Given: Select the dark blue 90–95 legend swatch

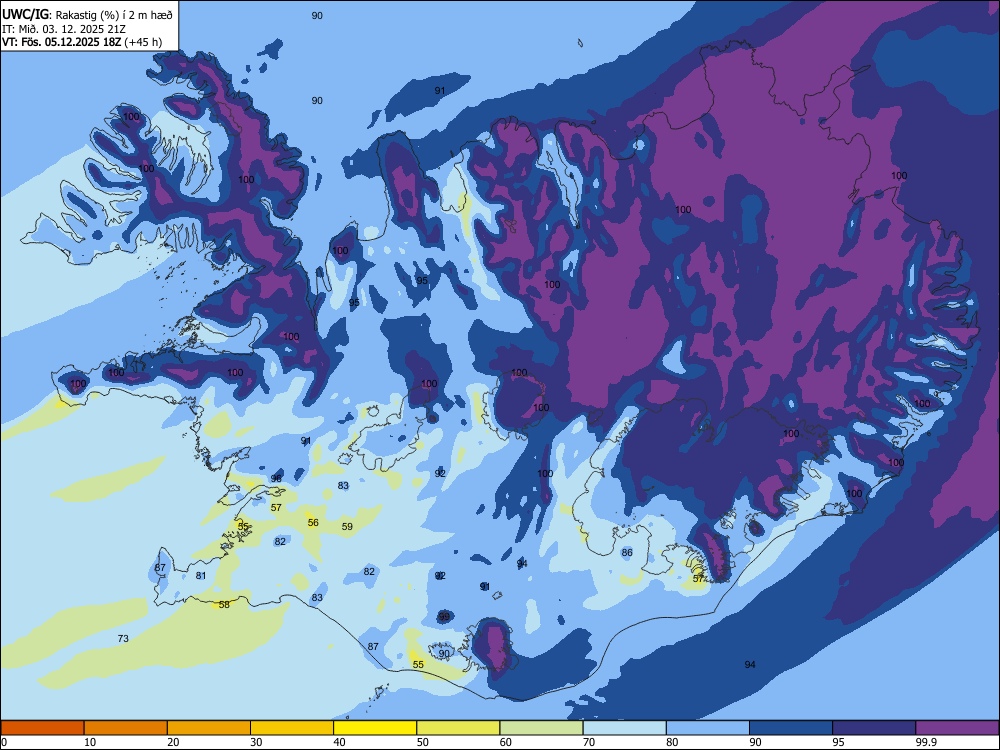Looking at the screenshot, I should coord(791,728).
